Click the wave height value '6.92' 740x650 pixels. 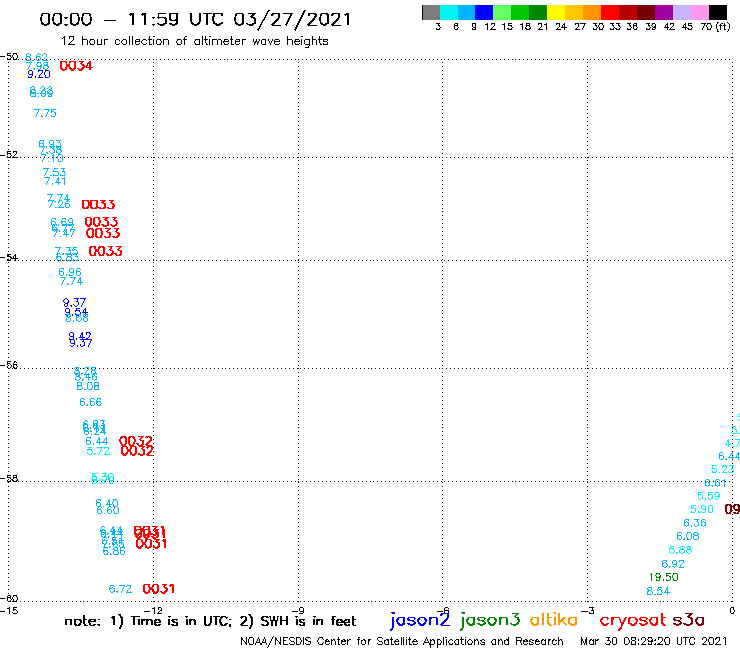coord(673,564)
